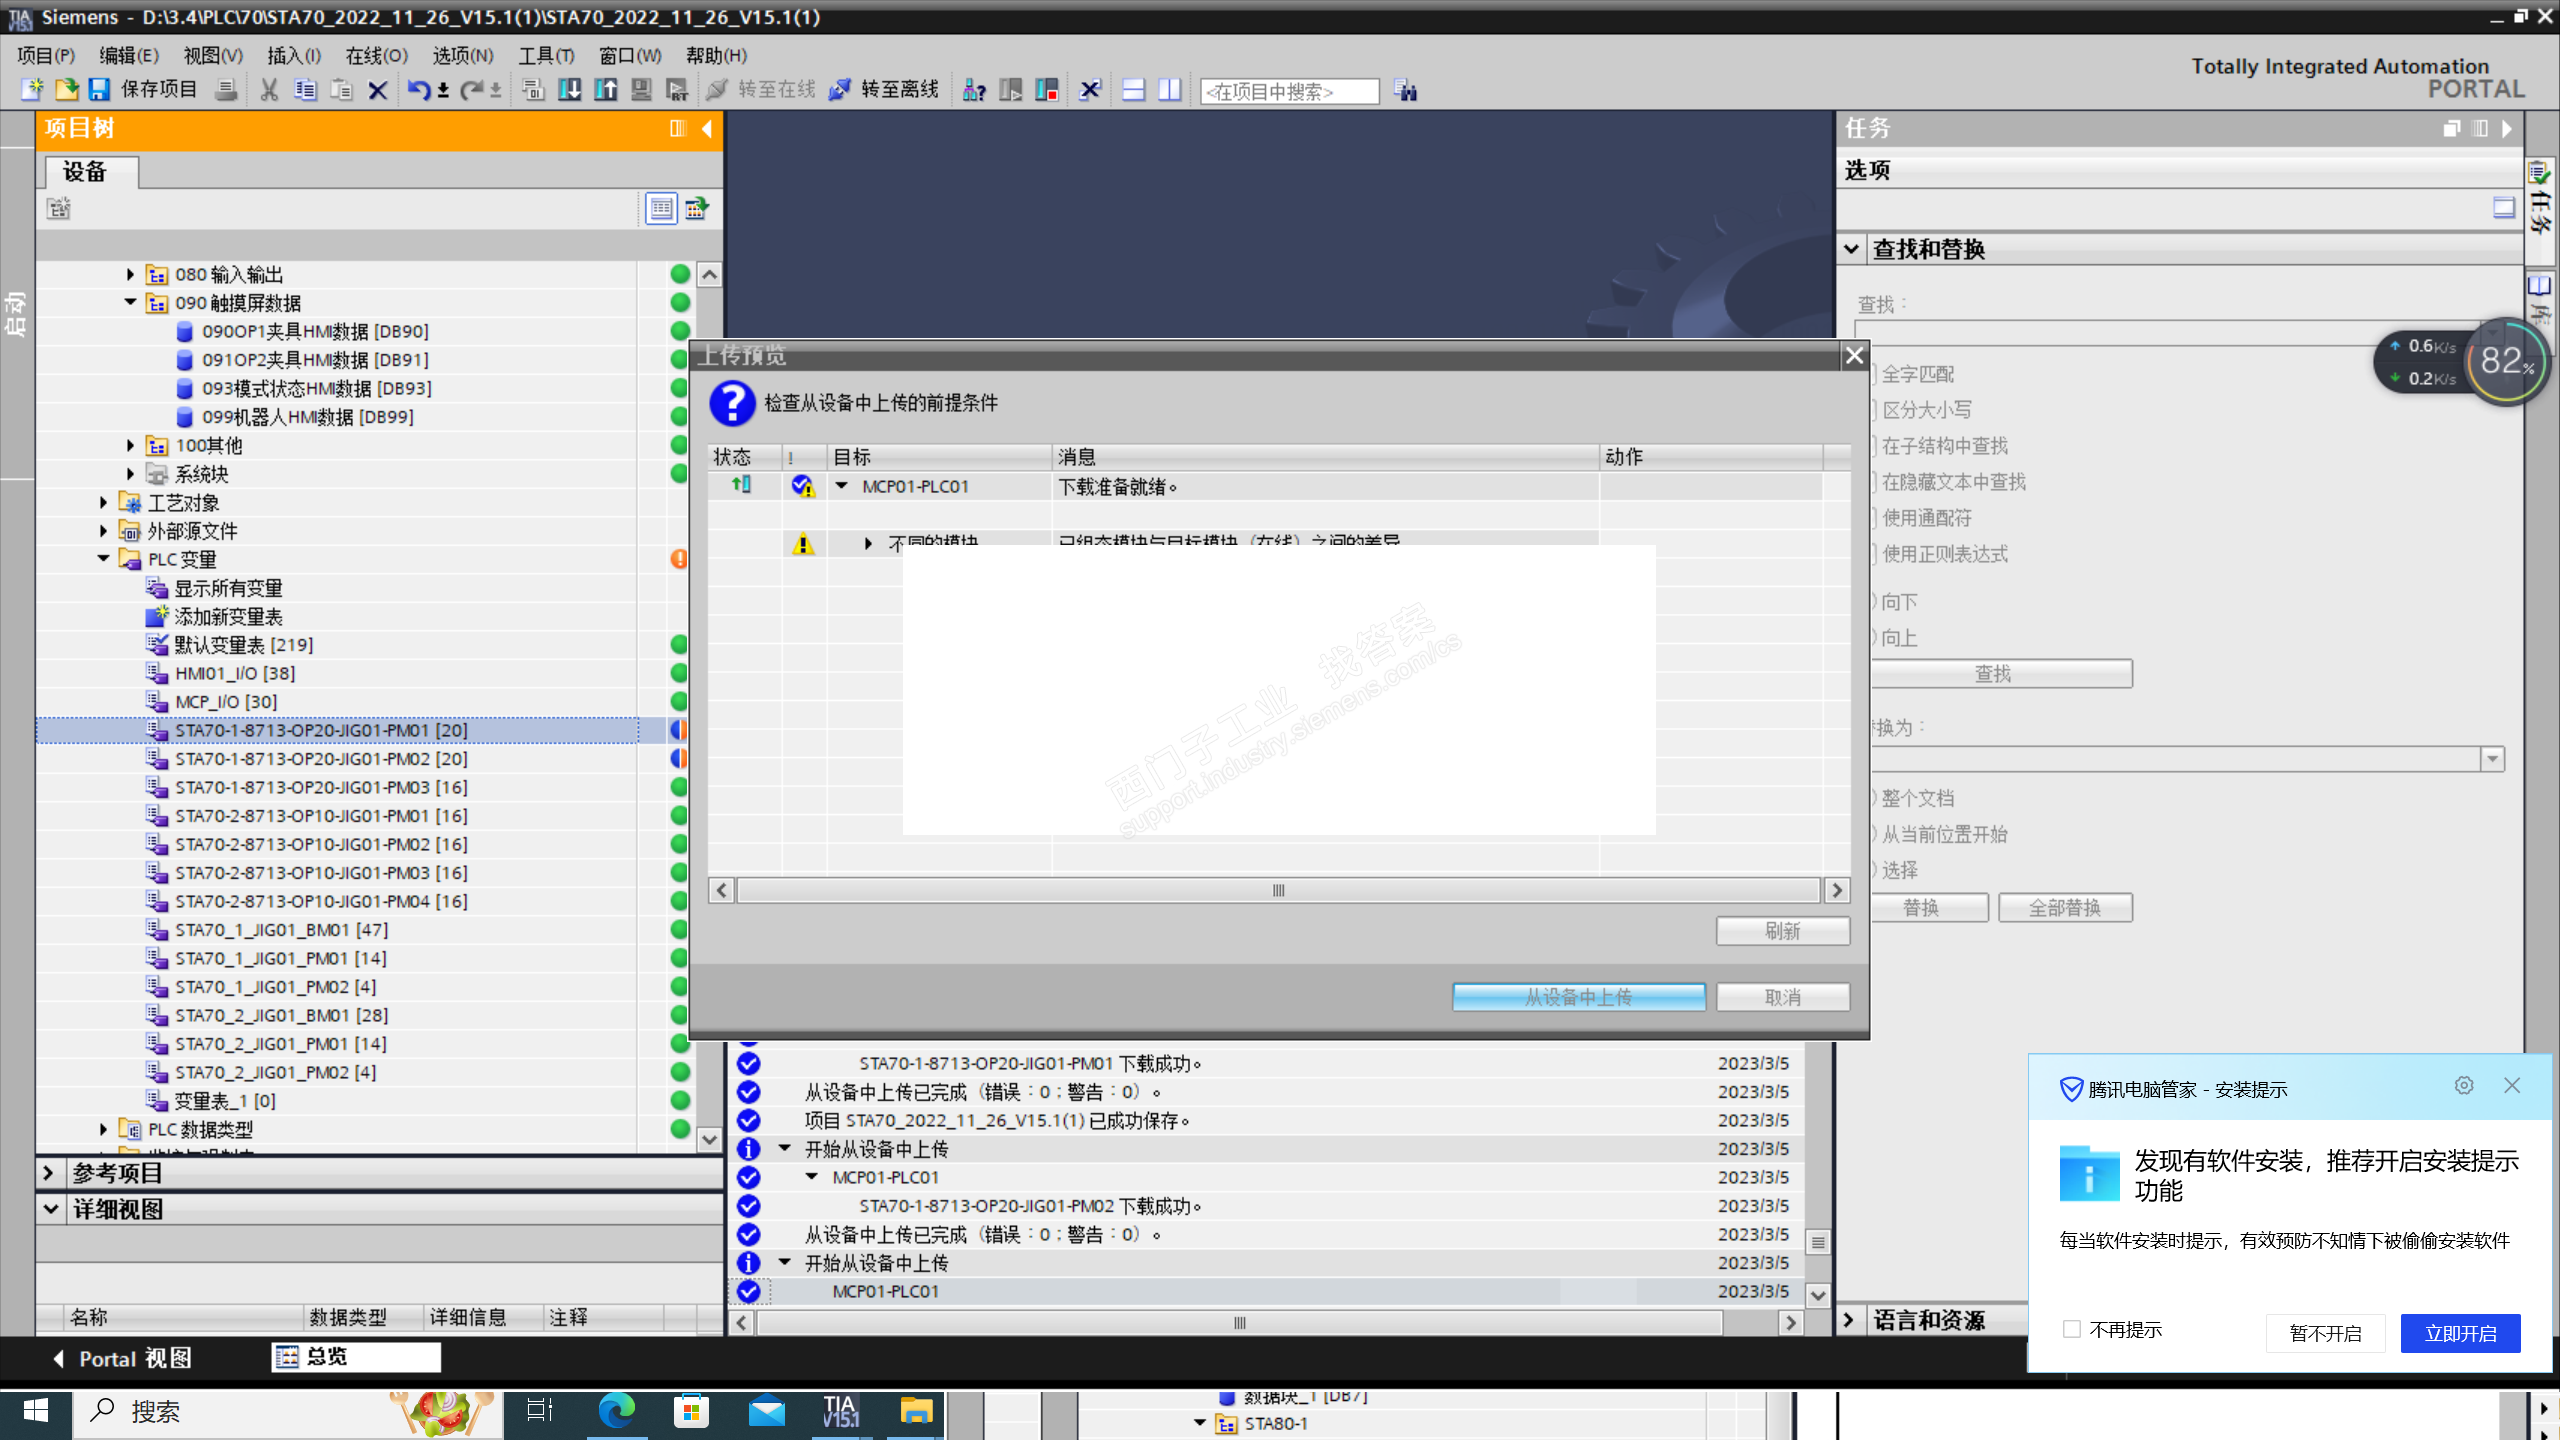Check the 不再提示 checkbox

2072,1329
